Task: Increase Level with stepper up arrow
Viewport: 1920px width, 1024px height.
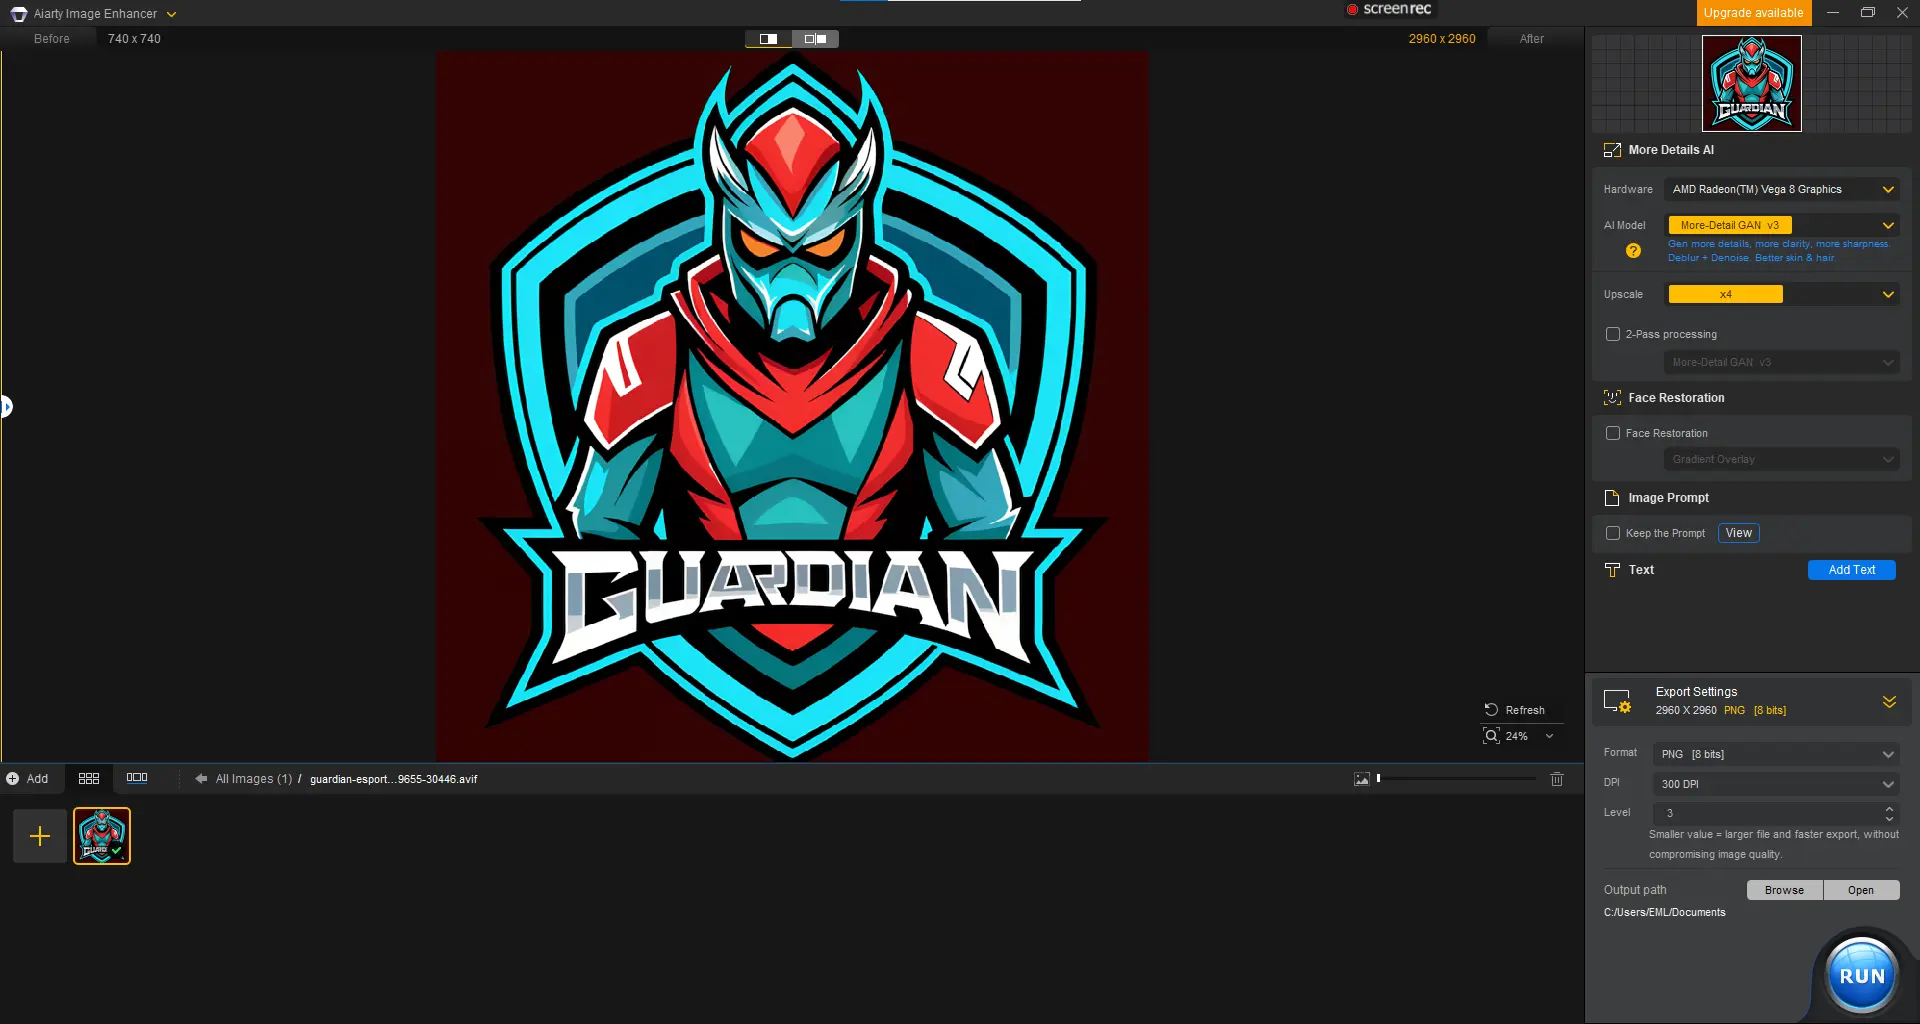Action: point(1889,808)
